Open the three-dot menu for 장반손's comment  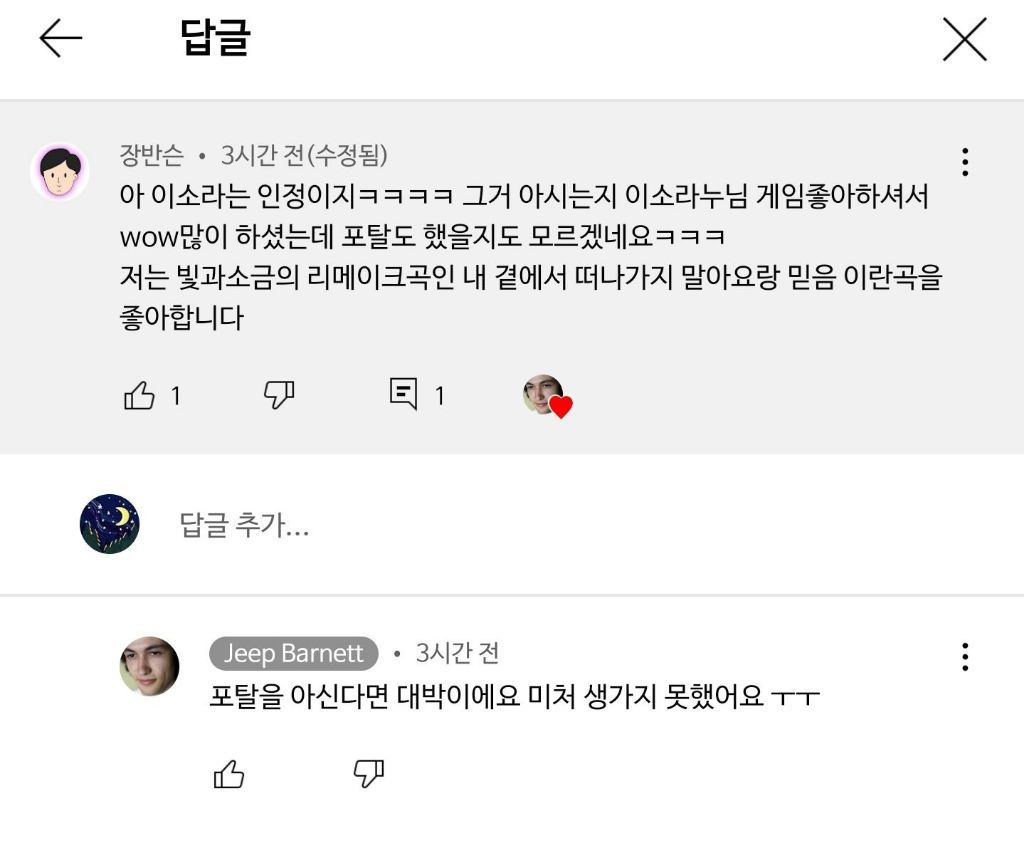(x=965, y=162)
